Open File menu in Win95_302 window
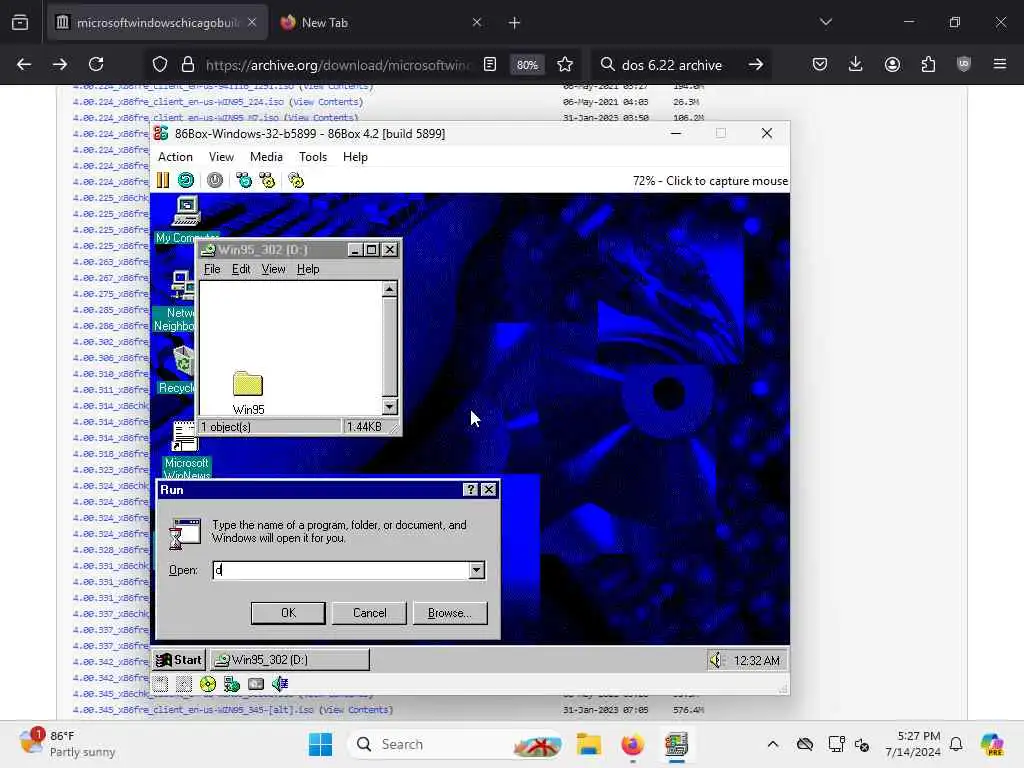 pos(212,269)
